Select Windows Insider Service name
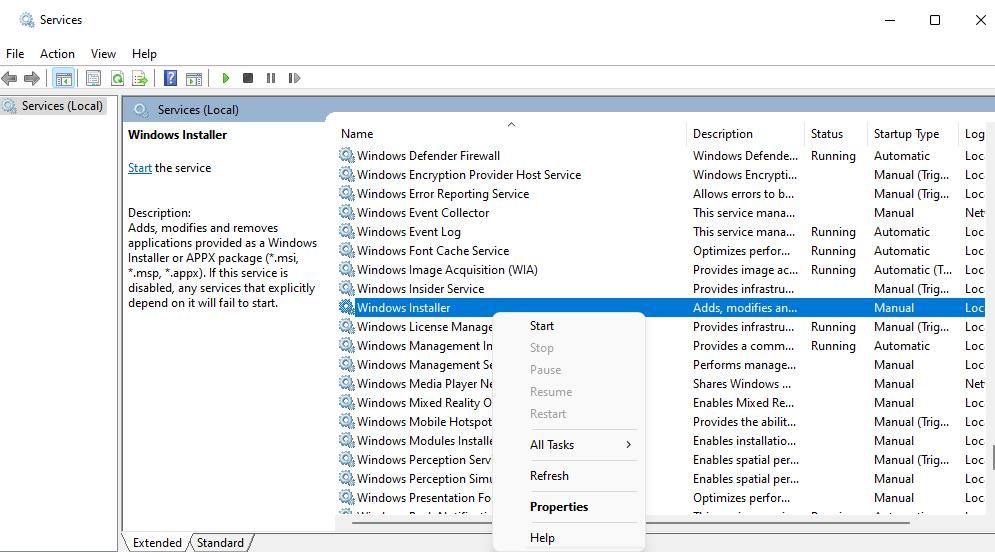Image resolution: width=995 pixels, height=552 pixels. click(421, 289)
